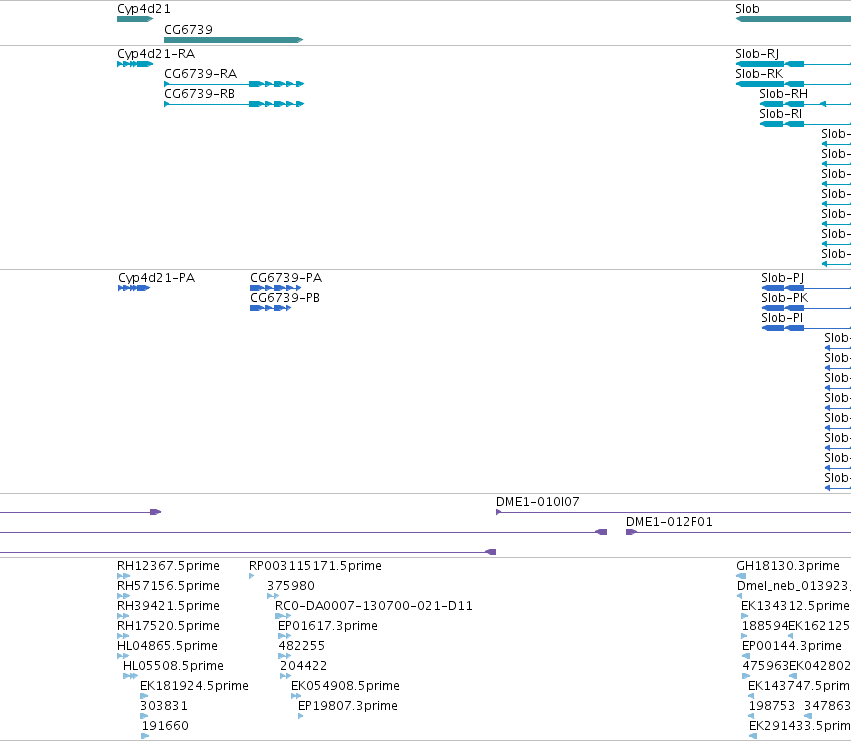Image resolution: width=851 pixels, height=741 pixels.
Task: Select feature 482255
Action: 284,656
